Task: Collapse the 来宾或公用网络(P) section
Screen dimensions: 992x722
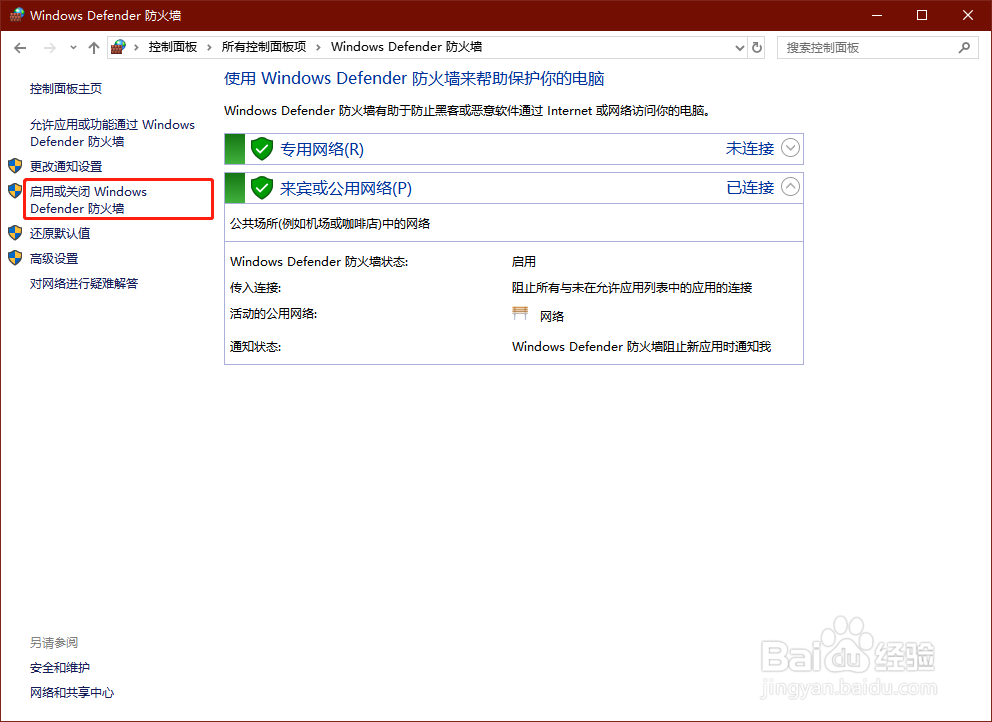Action: point(790,187)
